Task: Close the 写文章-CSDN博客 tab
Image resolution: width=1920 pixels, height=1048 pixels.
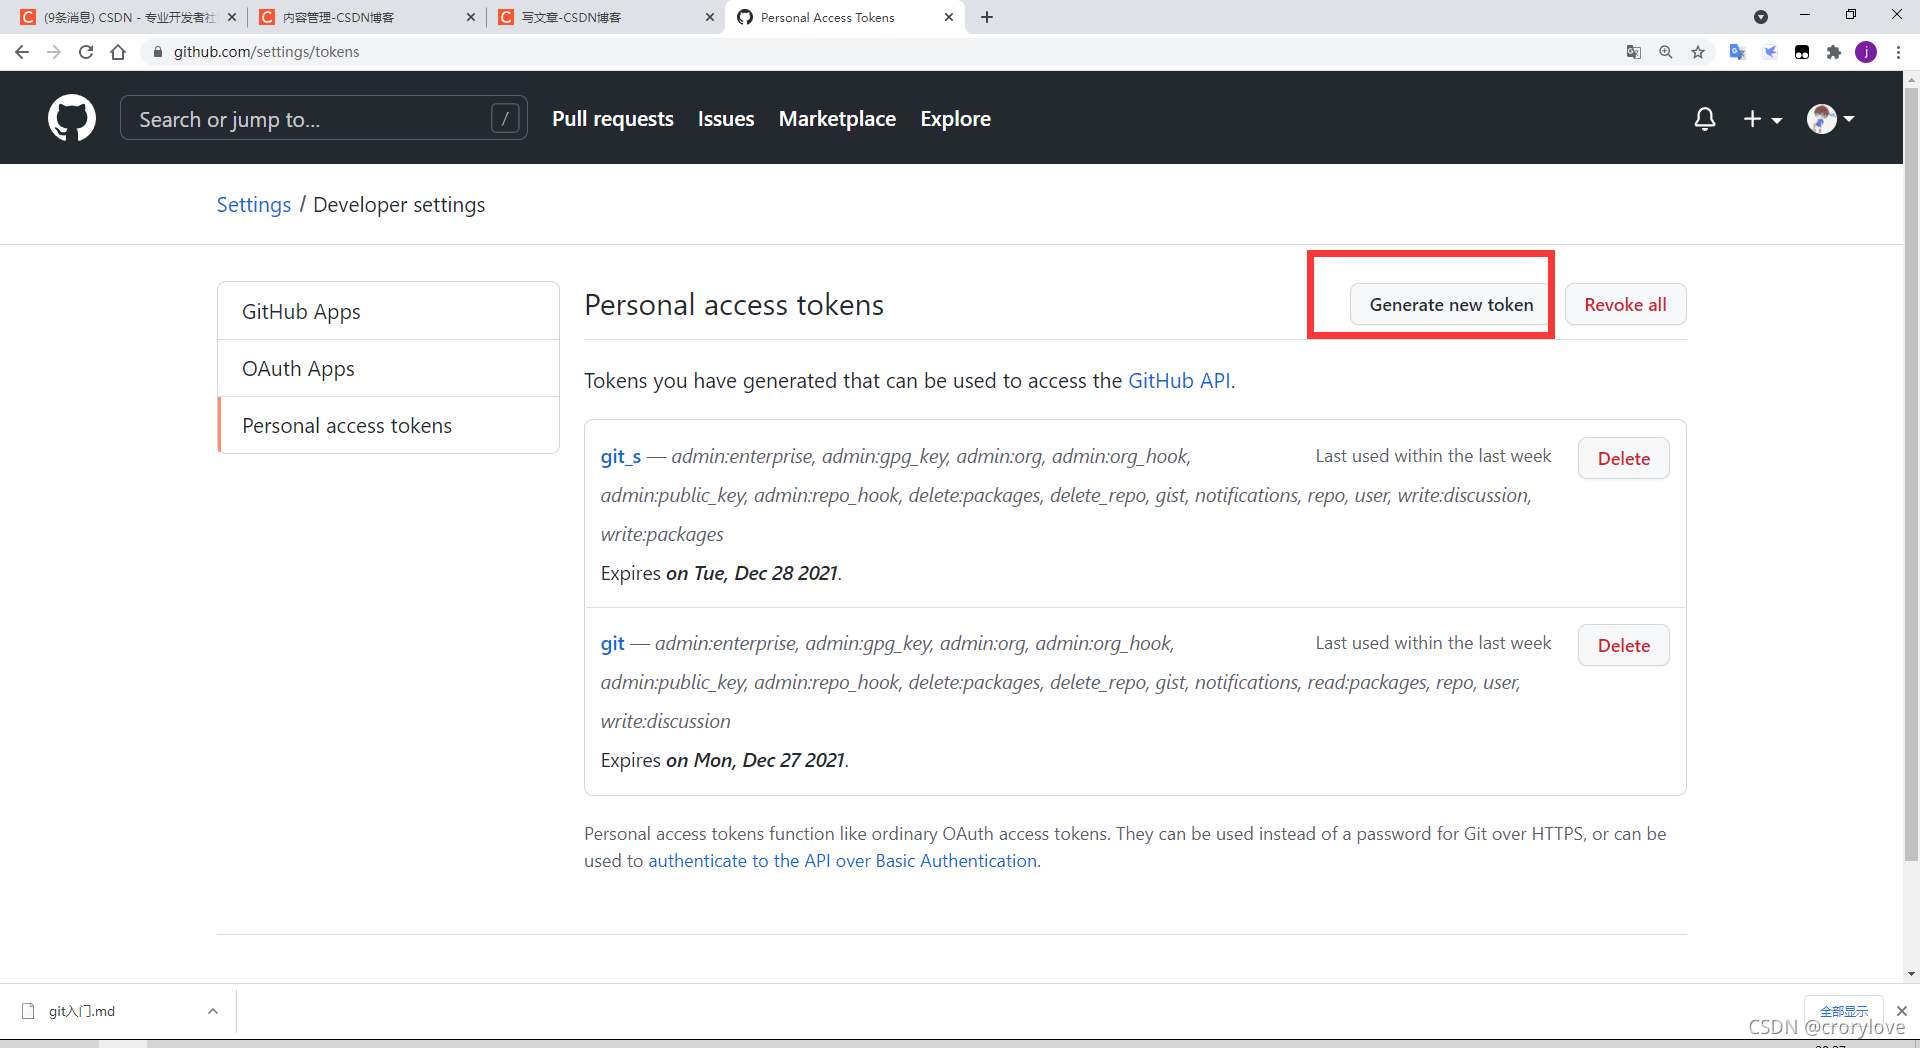Action: coord(710,17)
